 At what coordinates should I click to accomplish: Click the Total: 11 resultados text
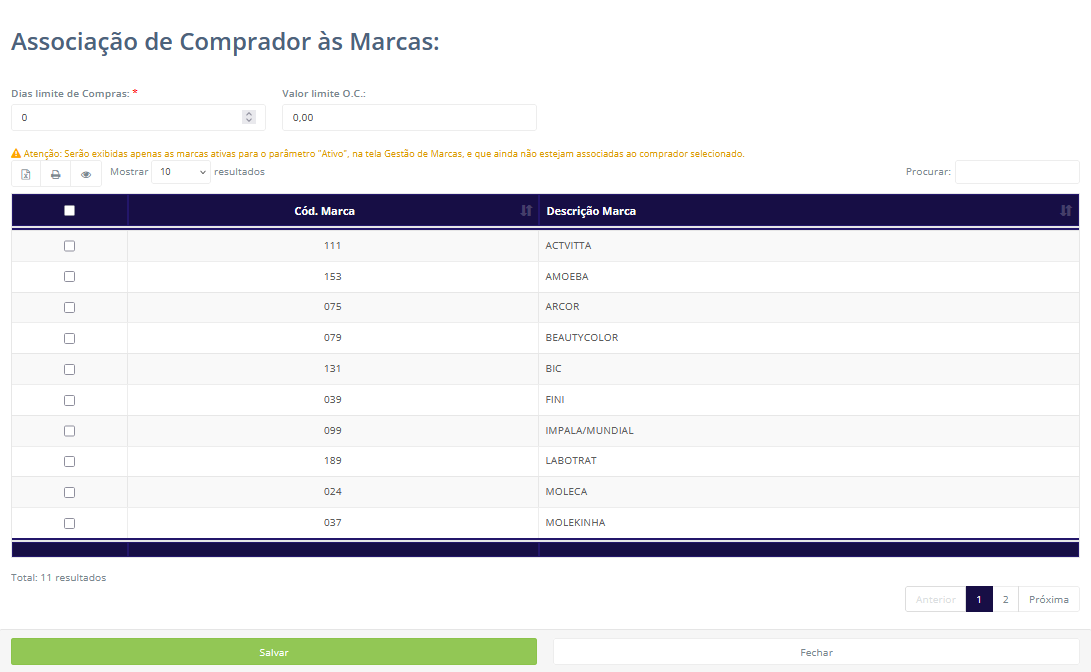[58, 578]
